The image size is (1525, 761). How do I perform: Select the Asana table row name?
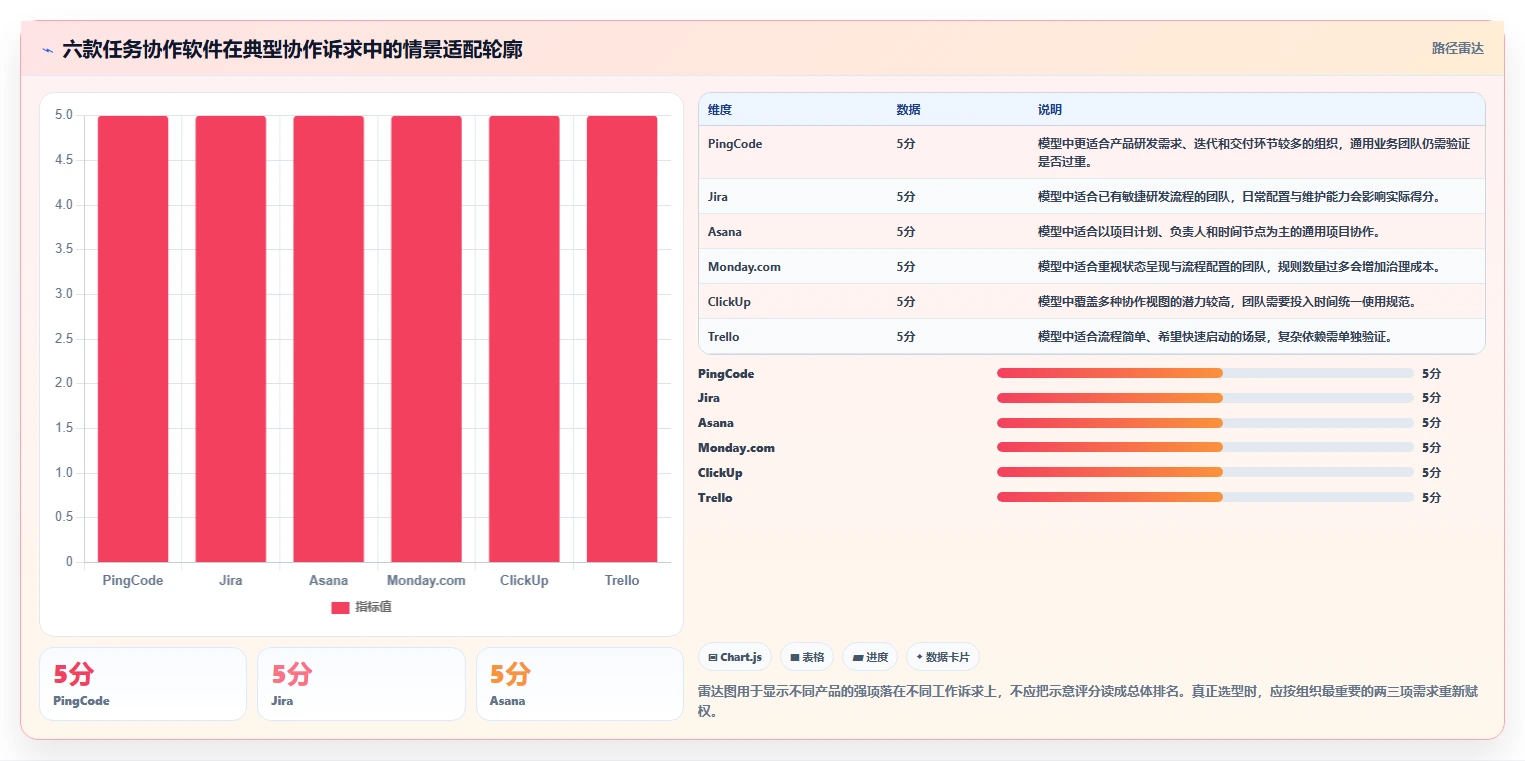point(725,232)
